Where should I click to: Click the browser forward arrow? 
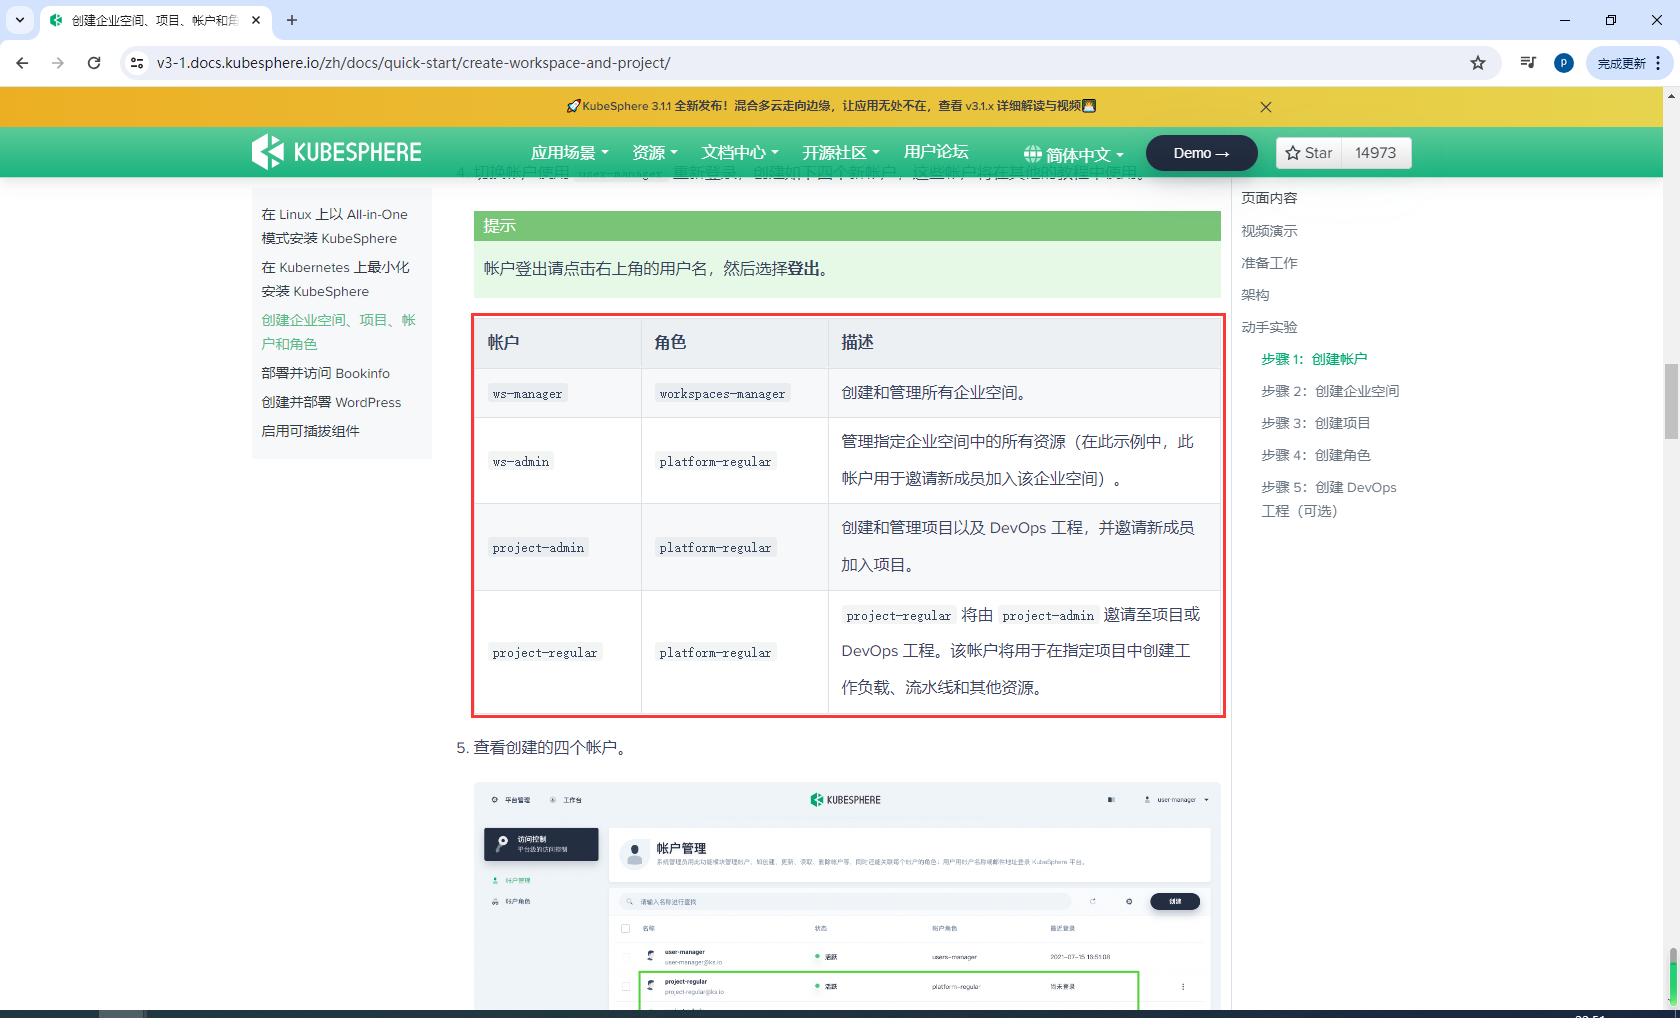[x=58, y=63]
